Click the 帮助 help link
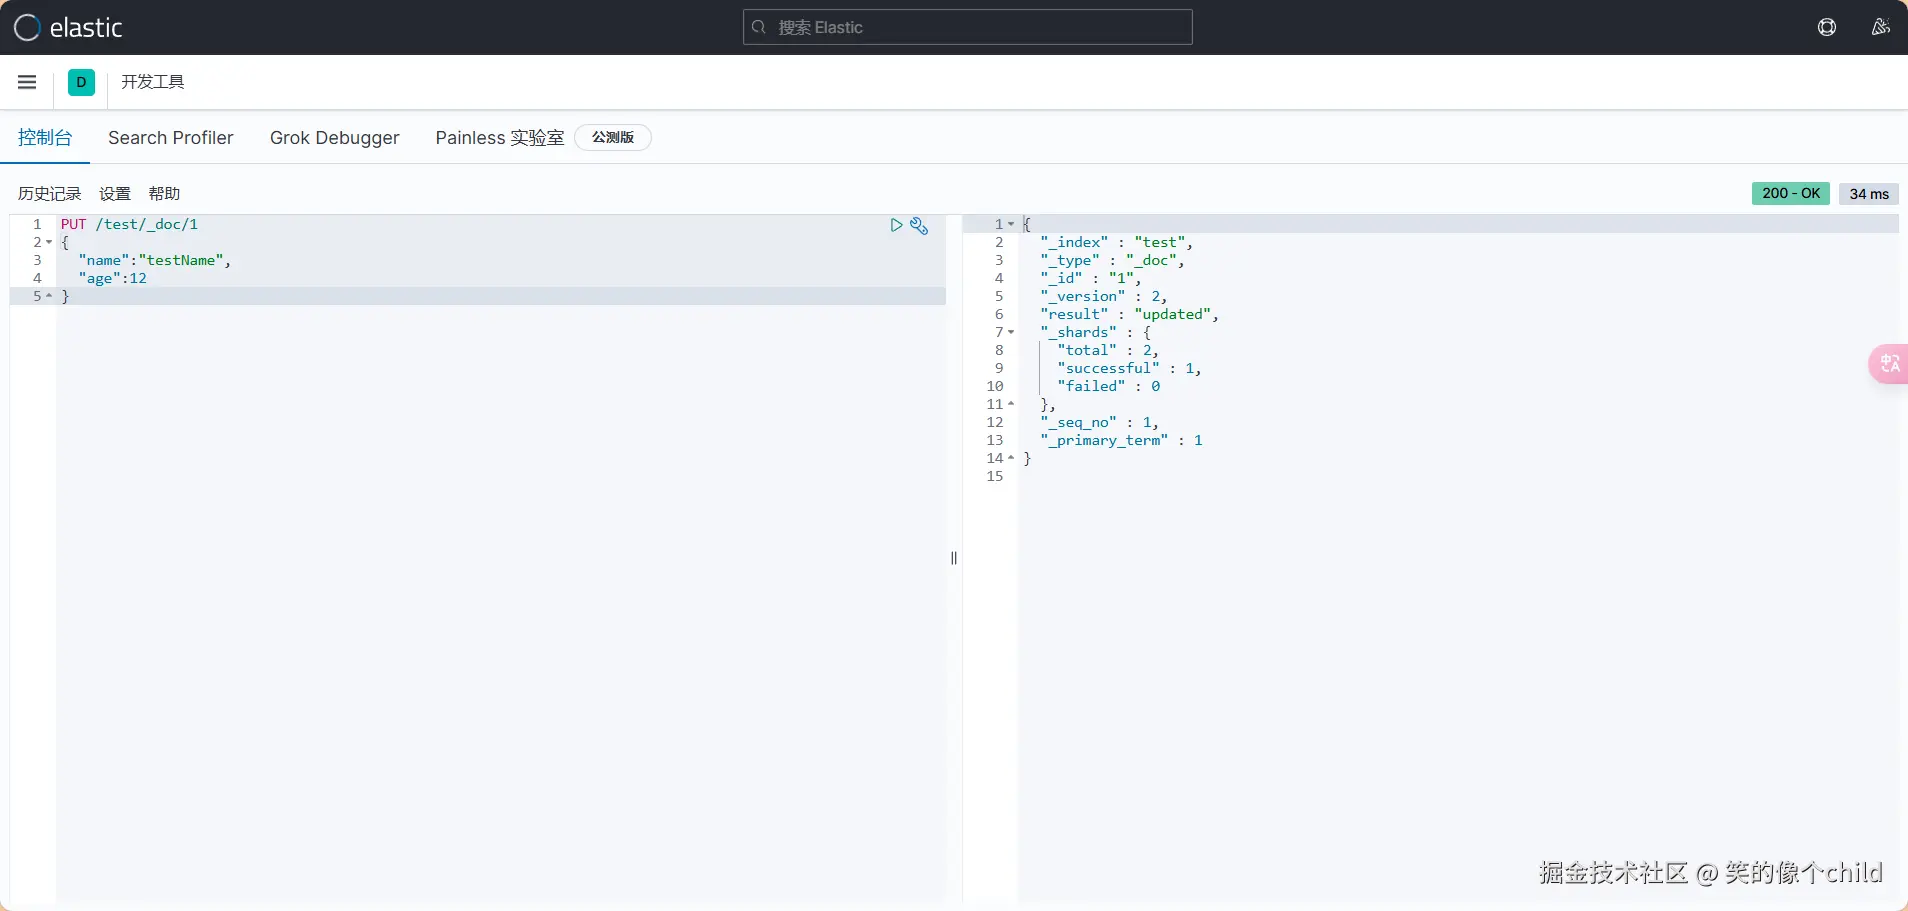The image size is (1908, 911). click(164, 194)
